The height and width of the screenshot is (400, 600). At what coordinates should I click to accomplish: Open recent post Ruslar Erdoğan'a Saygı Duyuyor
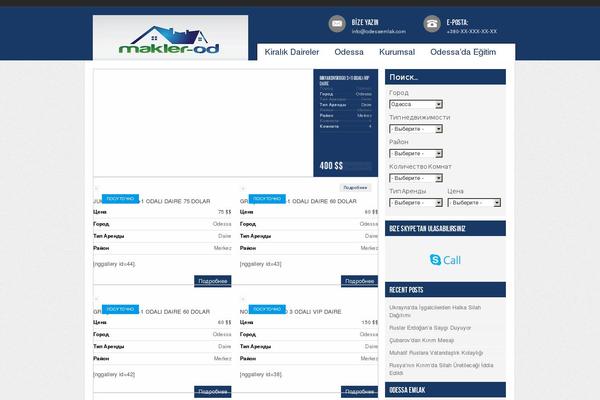tap(430, 328)
